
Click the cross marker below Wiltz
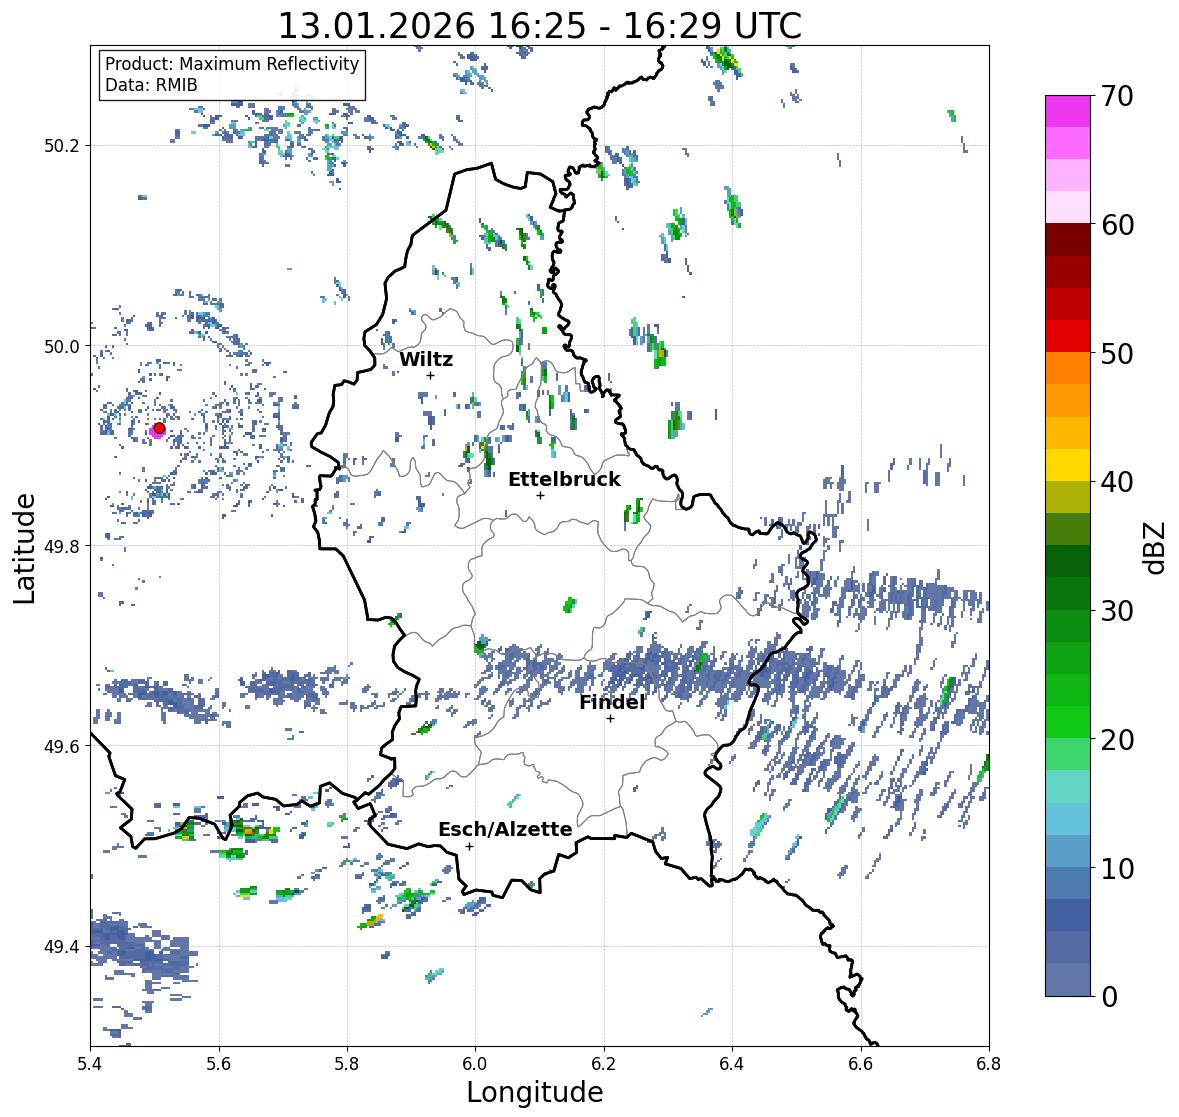click(430, 375)
